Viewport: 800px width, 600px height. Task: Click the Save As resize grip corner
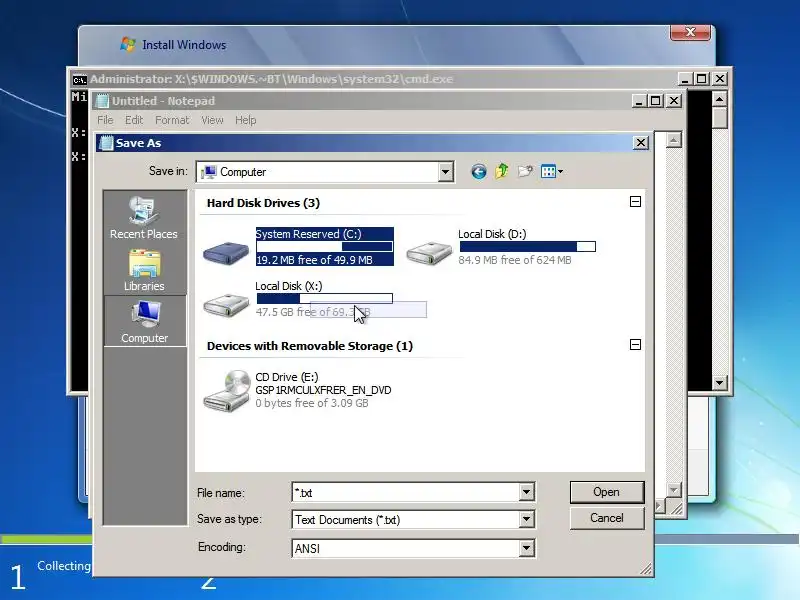pos(646,569)
